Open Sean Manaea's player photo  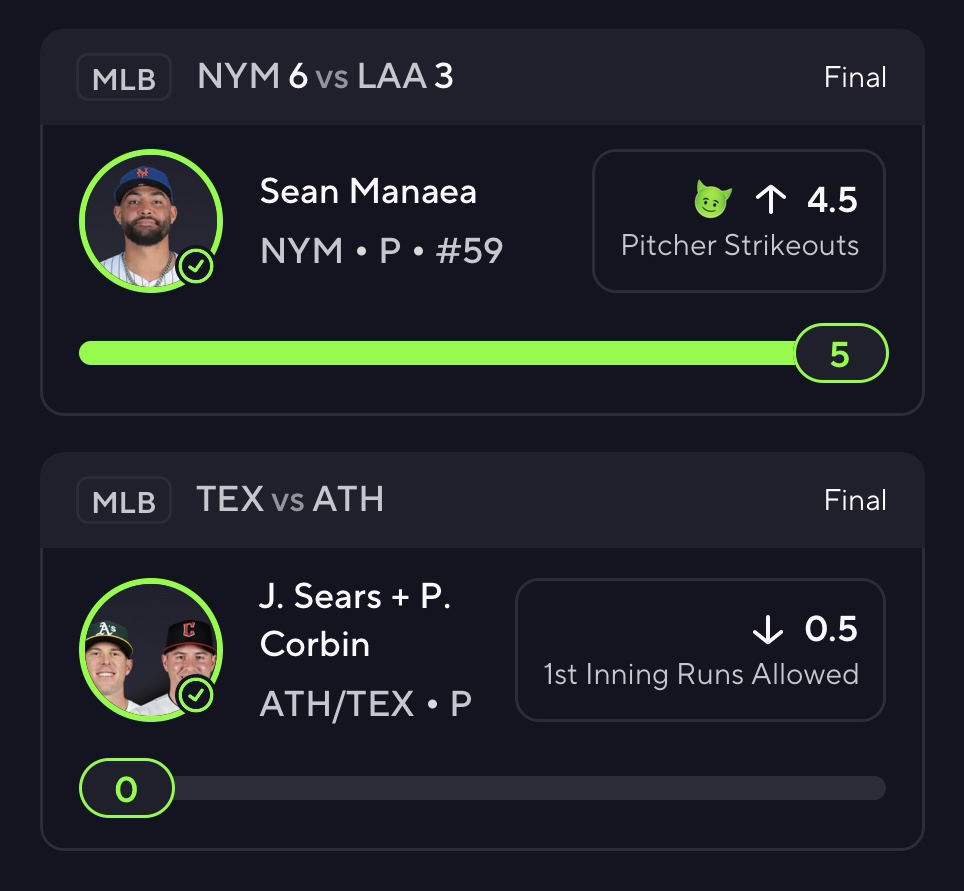[149, 220]
